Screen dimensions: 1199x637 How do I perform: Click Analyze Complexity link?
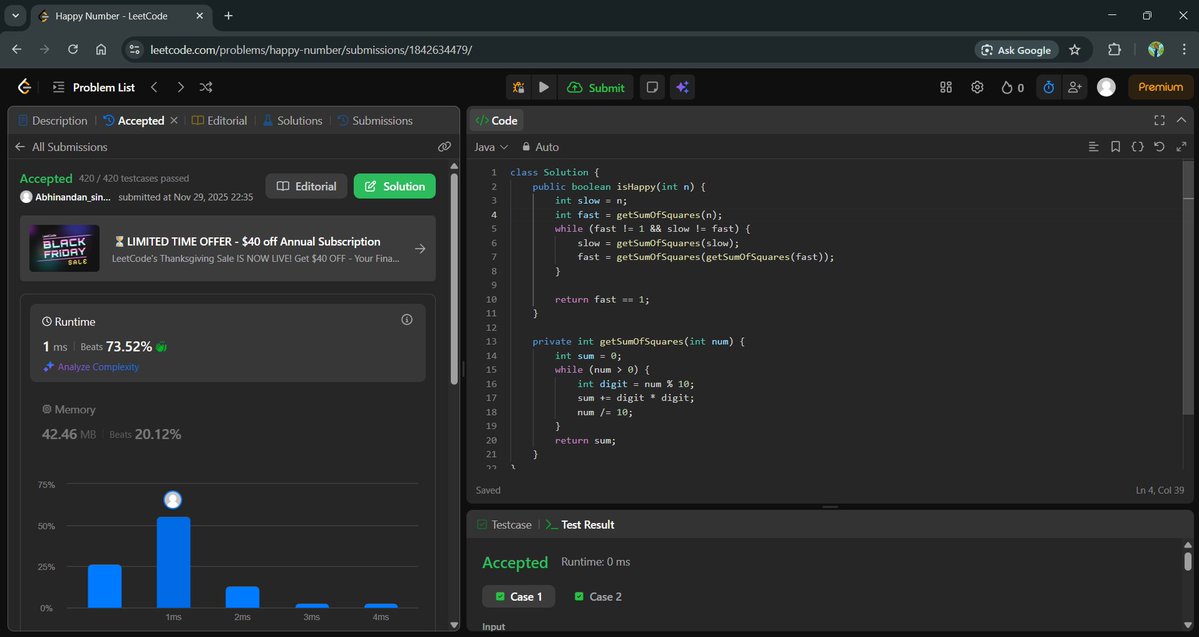[x=91, y=367]
